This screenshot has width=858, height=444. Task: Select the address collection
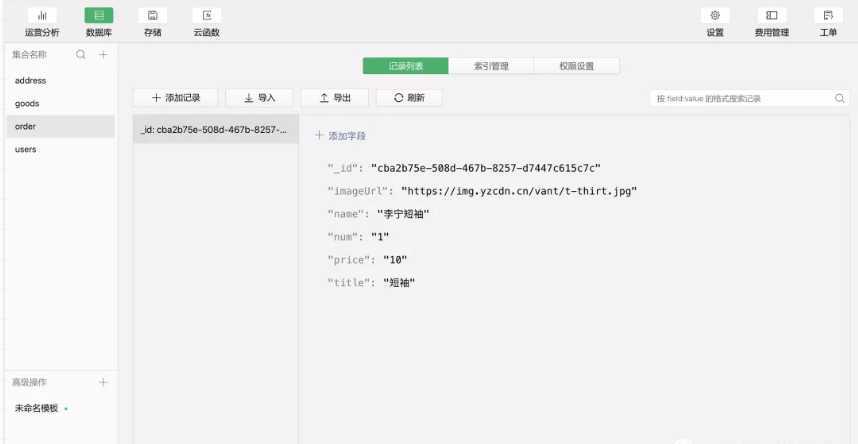(61, 80)
